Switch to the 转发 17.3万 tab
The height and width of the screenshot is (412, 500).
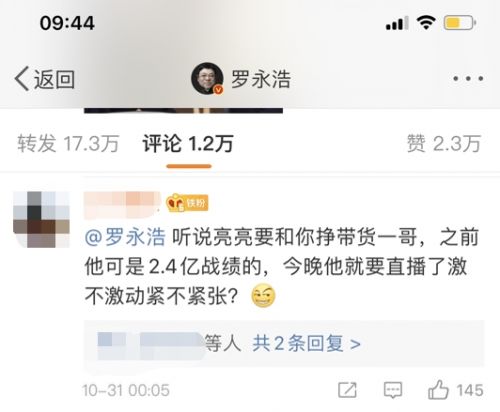click(68, 144)
